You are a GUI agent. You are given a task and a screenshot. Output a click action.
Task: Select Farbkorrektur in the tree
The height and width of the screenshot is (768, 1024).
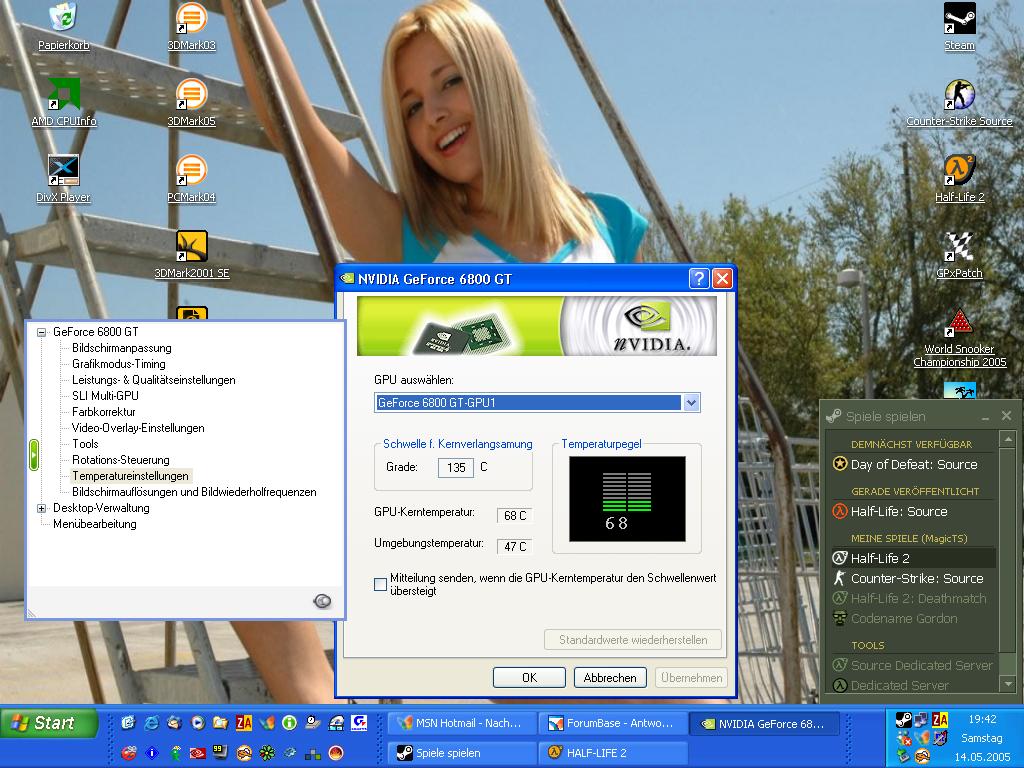pyautogui.click(x=104, y=412)
